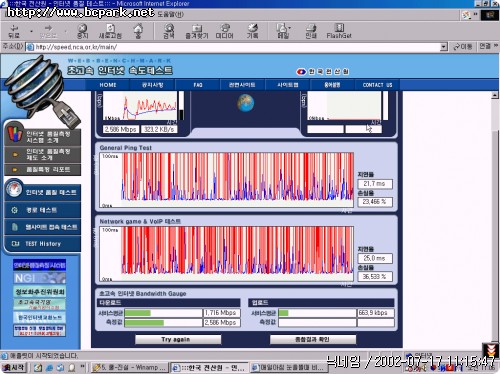Click the URL address input field

[x=237, y=47]
